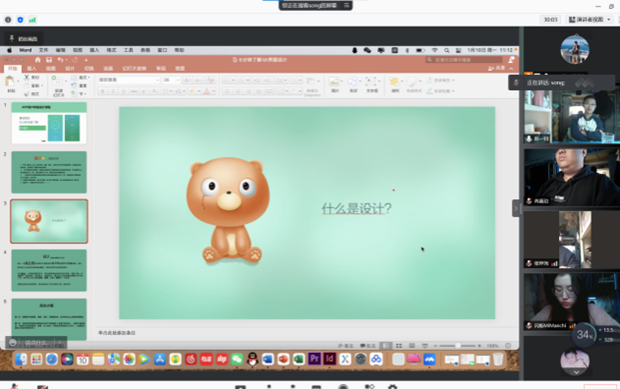Click the Share button in PowerPoint
Screen dimensions: 620x389
pyautogui.click(x=497, y=68)
